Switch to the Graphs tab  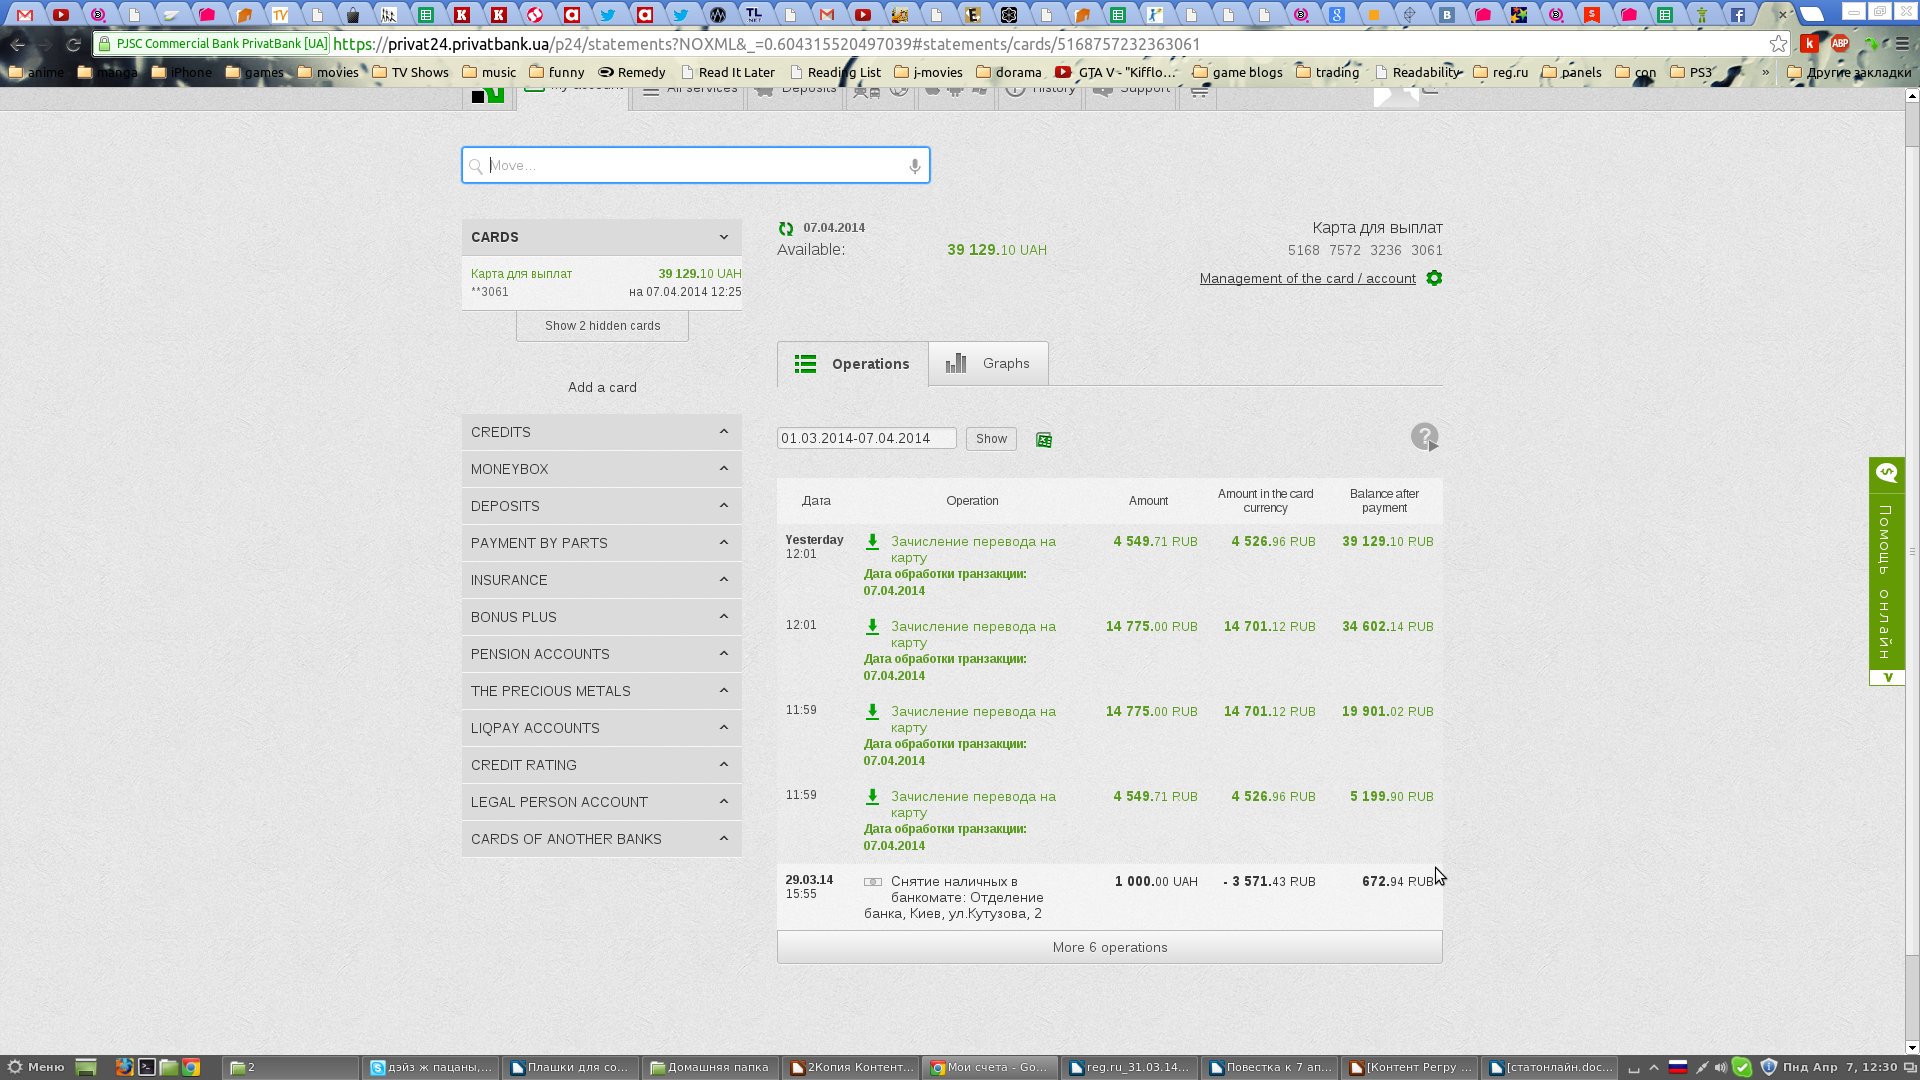click(988, 364)
